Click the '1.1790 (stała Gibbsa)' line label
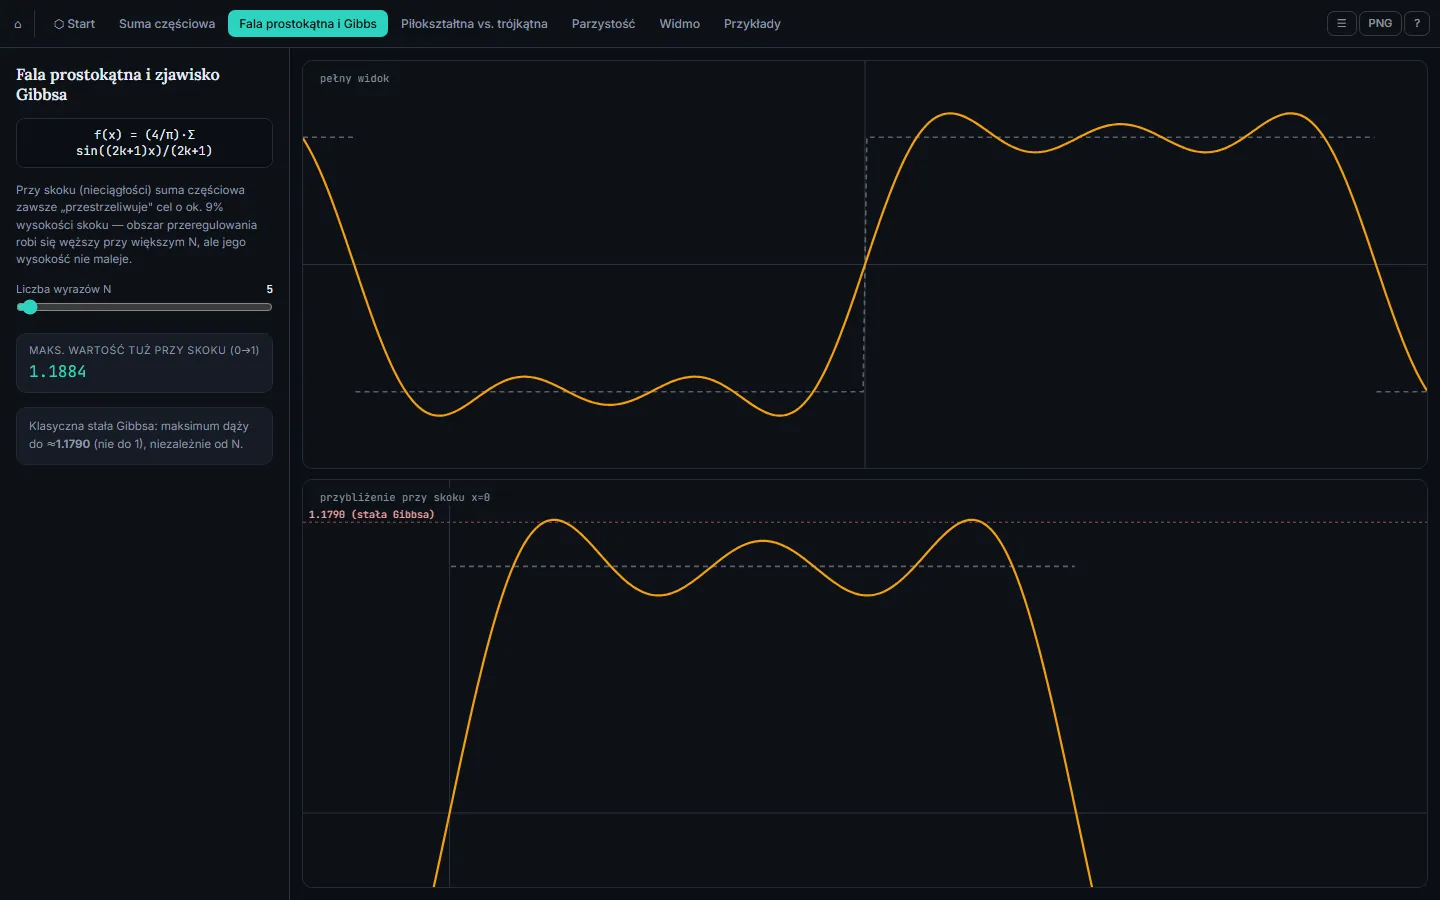 pos(372,515)
